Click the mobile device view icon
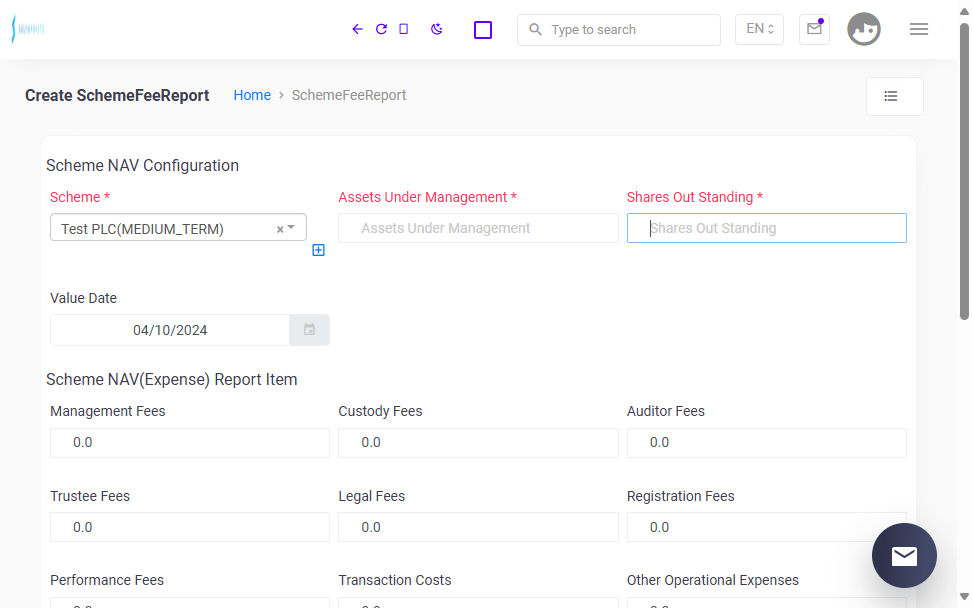Screen dimensions: 972x608 pyautogui.click(x=404, y=29)
